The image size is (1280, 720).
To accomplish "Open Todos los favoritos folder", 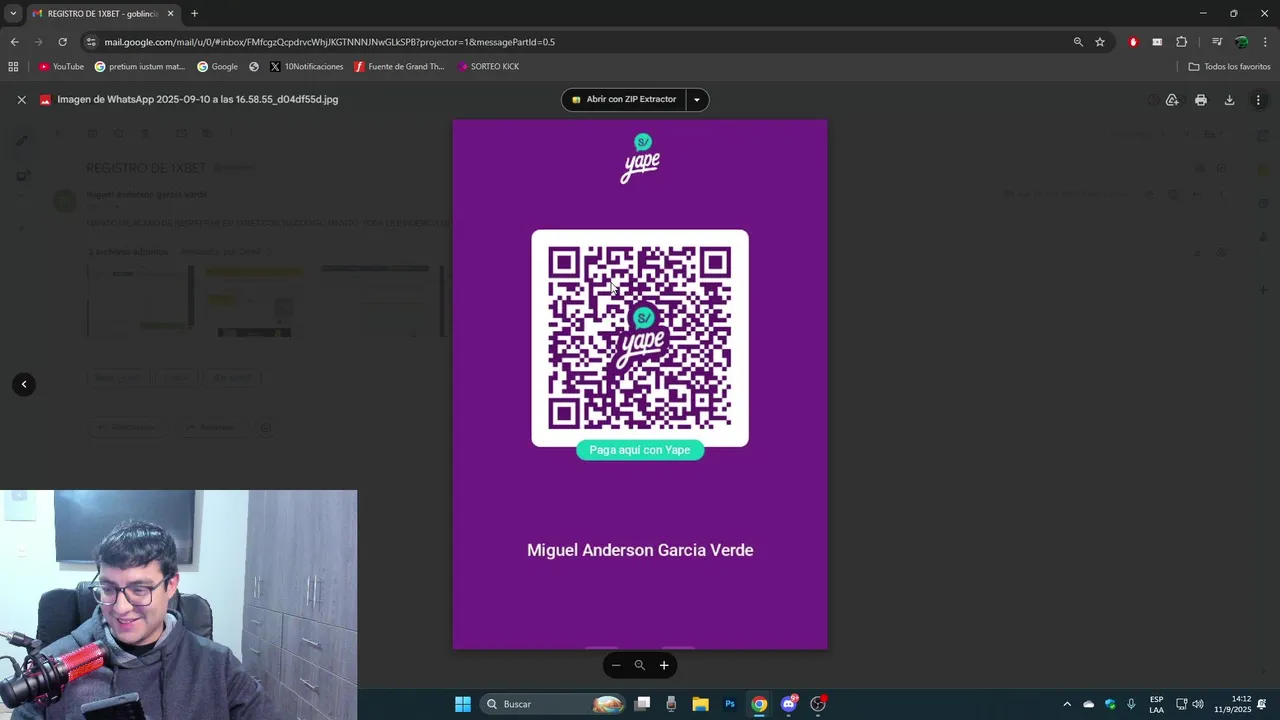I will (1229, 67).
